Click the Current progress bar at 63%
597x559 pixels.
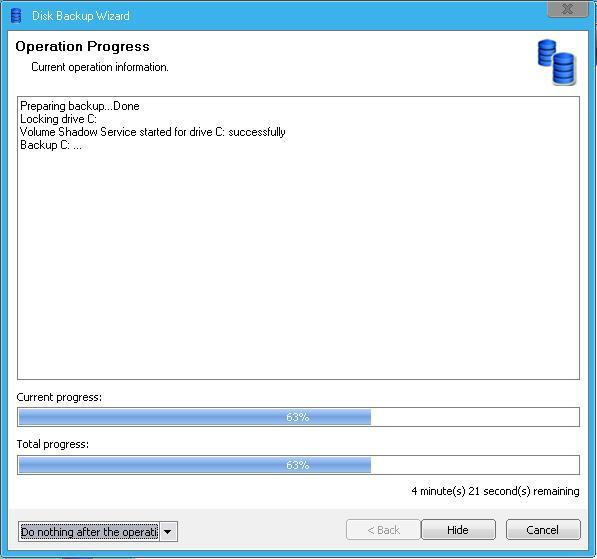(298, 417)
